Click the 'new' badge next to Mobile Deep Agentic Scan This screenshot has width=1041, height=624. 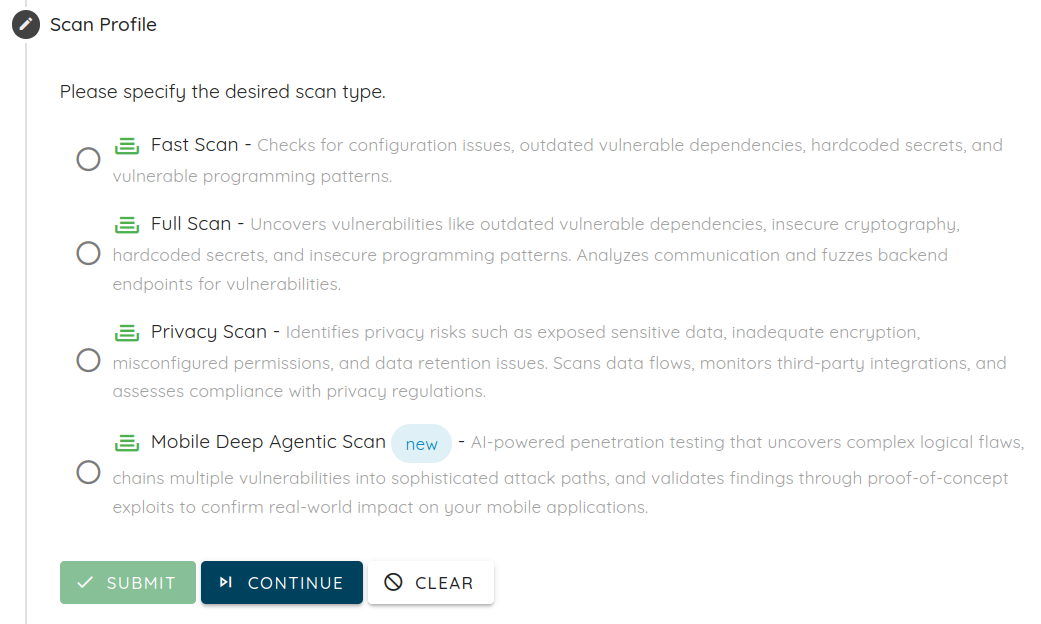pyautogui.click(x=421, y=442)
